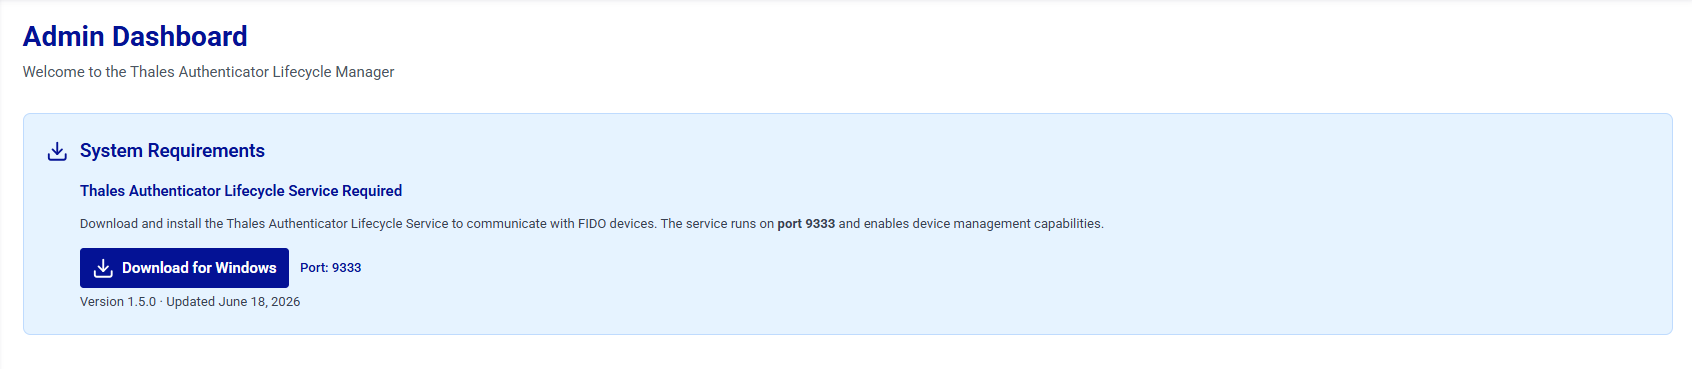Click the bold port 9333 text in the description
Image resolution: width=1692 pixels, height=369 pixels.
tap(806, 224)
